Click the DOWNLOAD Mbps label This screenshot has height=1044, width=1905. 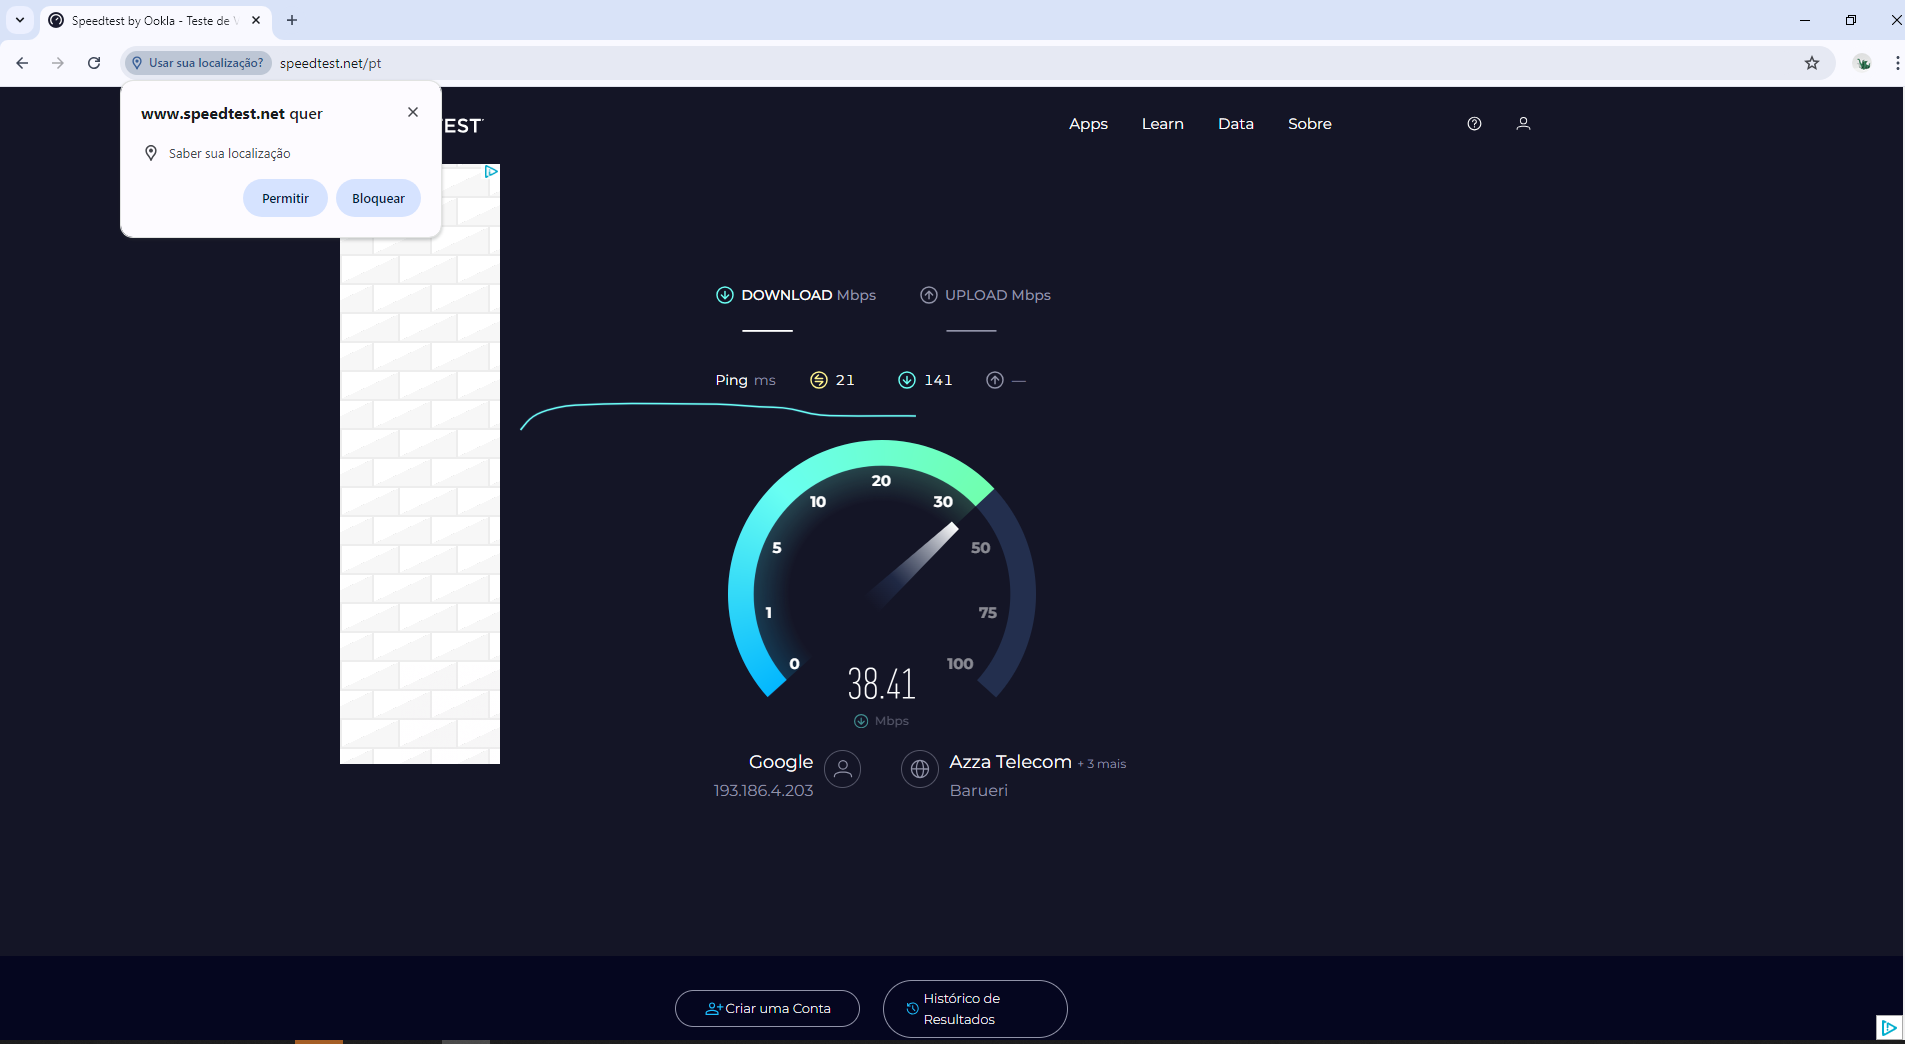(x=808, y=295)
